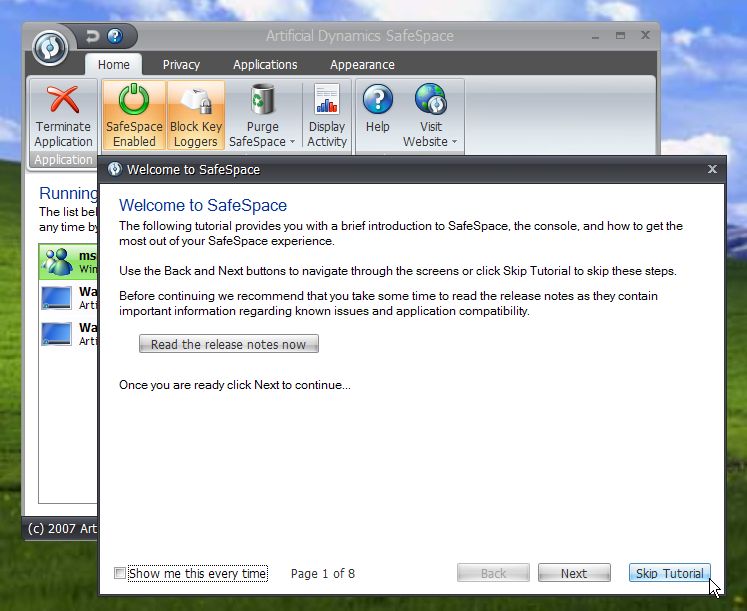
Task: Click the small blue help icon in the title bar
Action: point(115,36)
